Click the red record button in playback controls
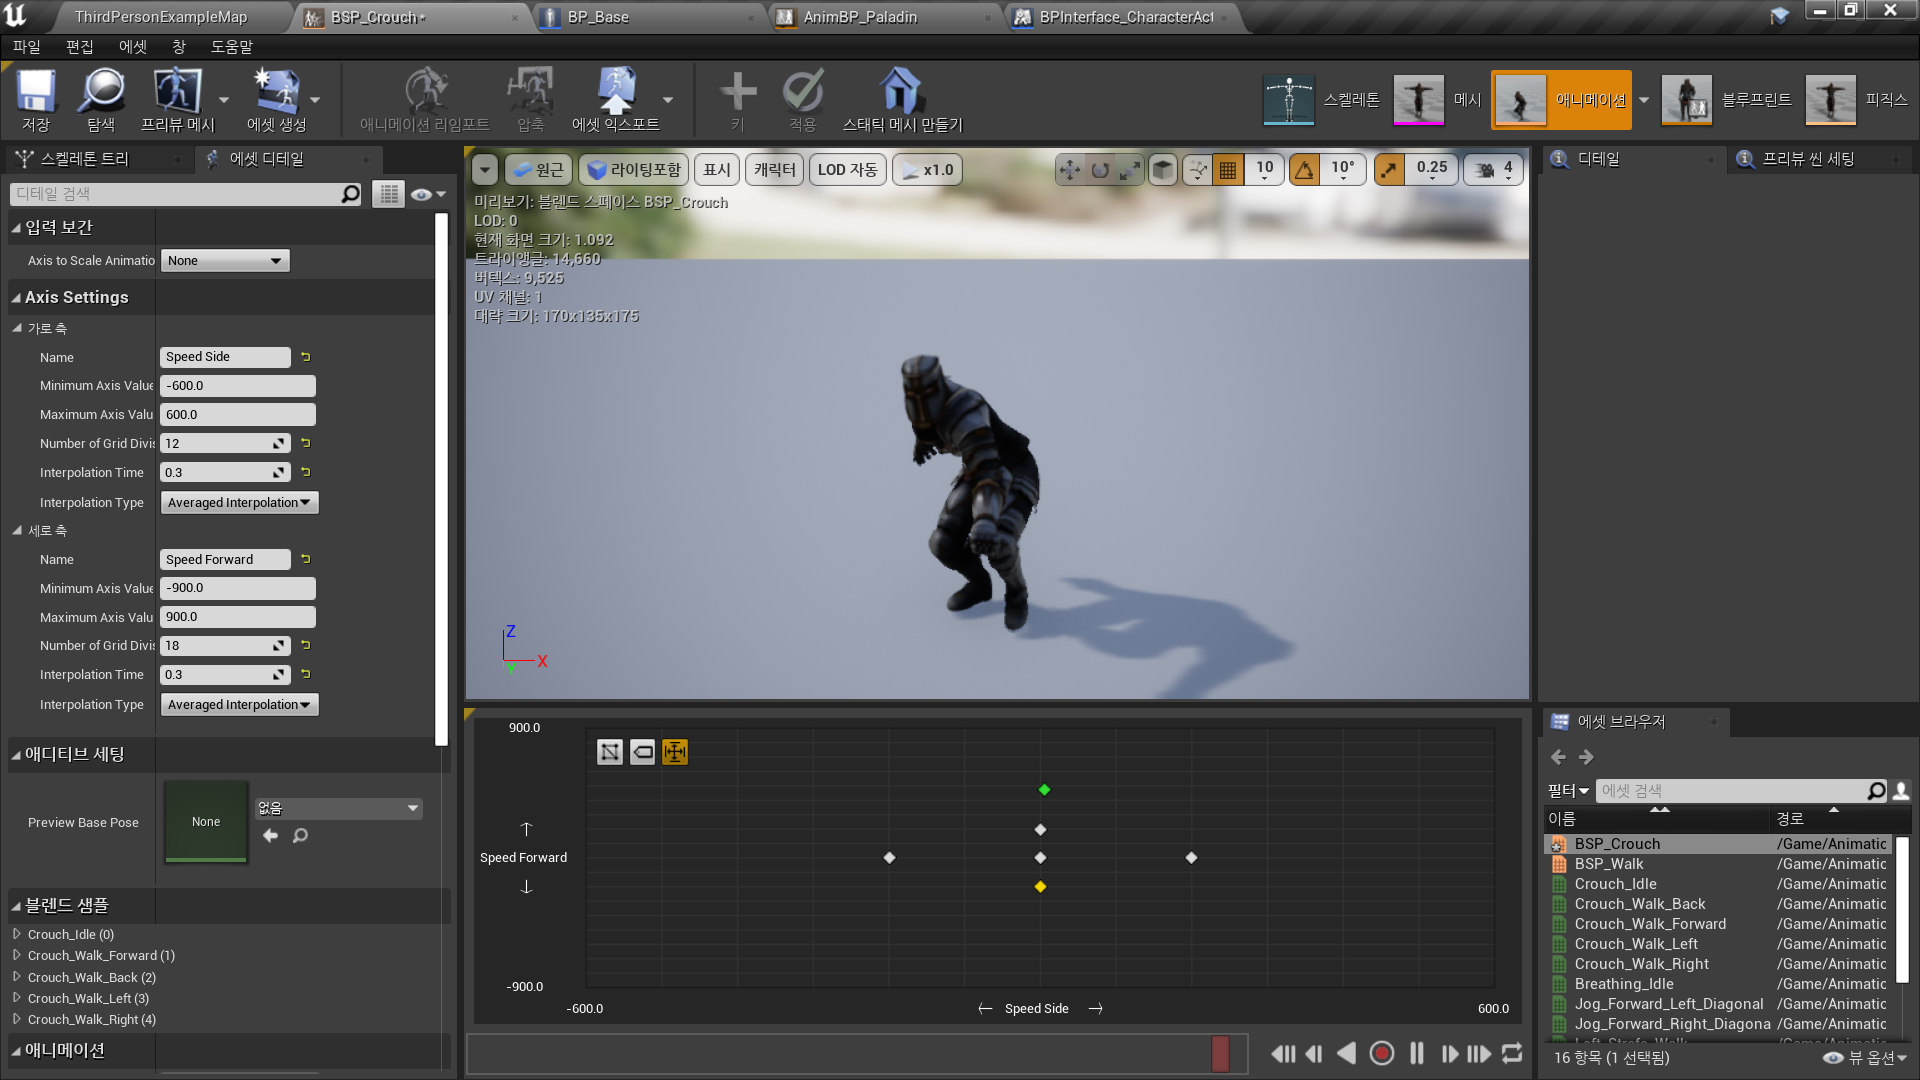 pos(1382,1053)
